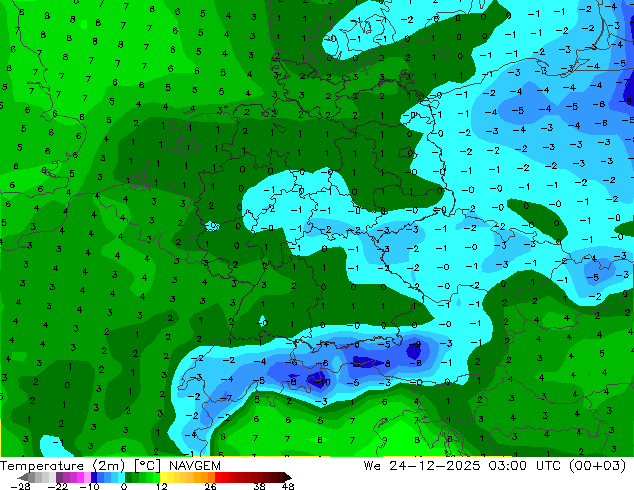The width and height of the screenshot is (634, 490).
Task: Click the '48' legend label
Action: click(x=288, y=486)
